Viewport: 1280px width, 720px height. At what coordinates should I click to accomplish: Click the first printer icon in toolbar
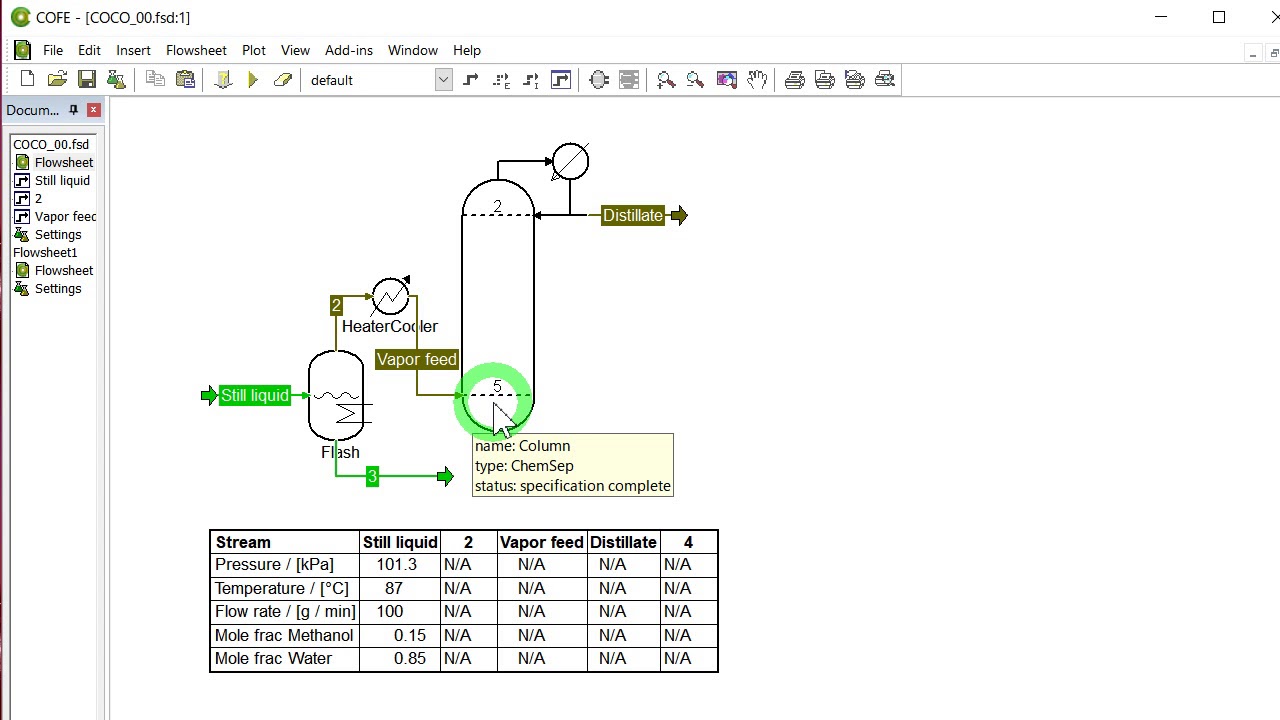coord(795,80)
